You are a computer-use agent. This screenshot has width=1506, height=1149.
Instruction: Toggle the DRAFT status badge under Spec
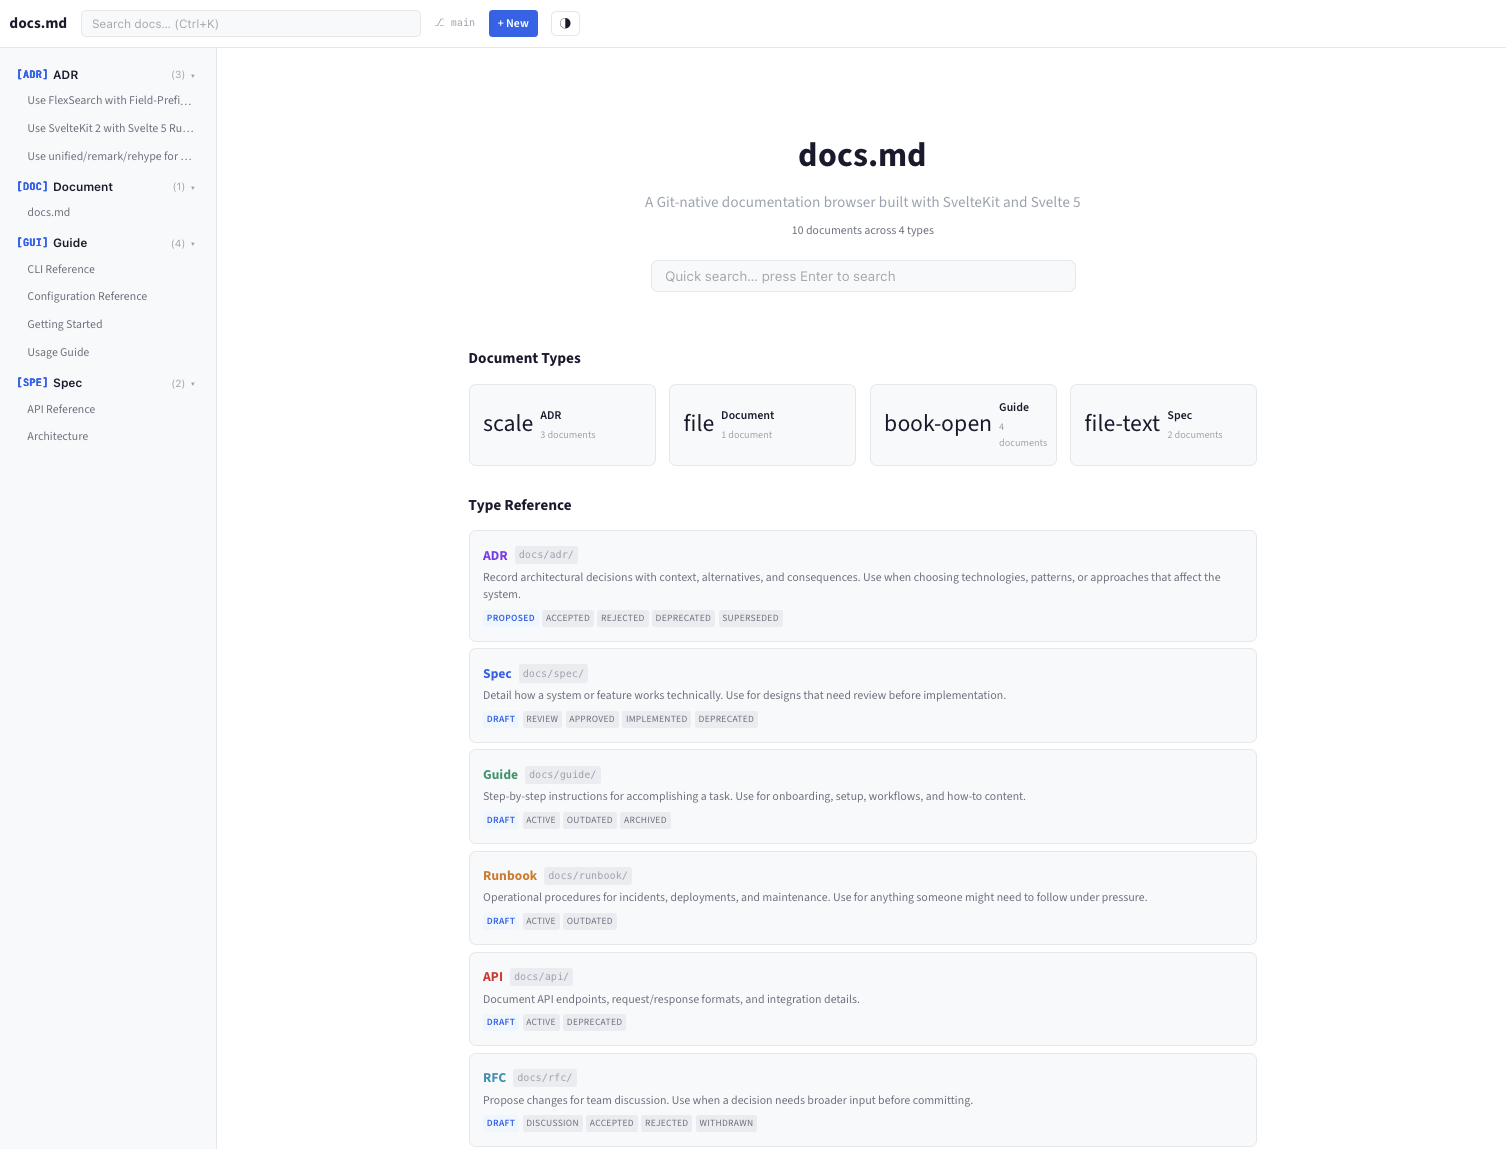(500, 719)
